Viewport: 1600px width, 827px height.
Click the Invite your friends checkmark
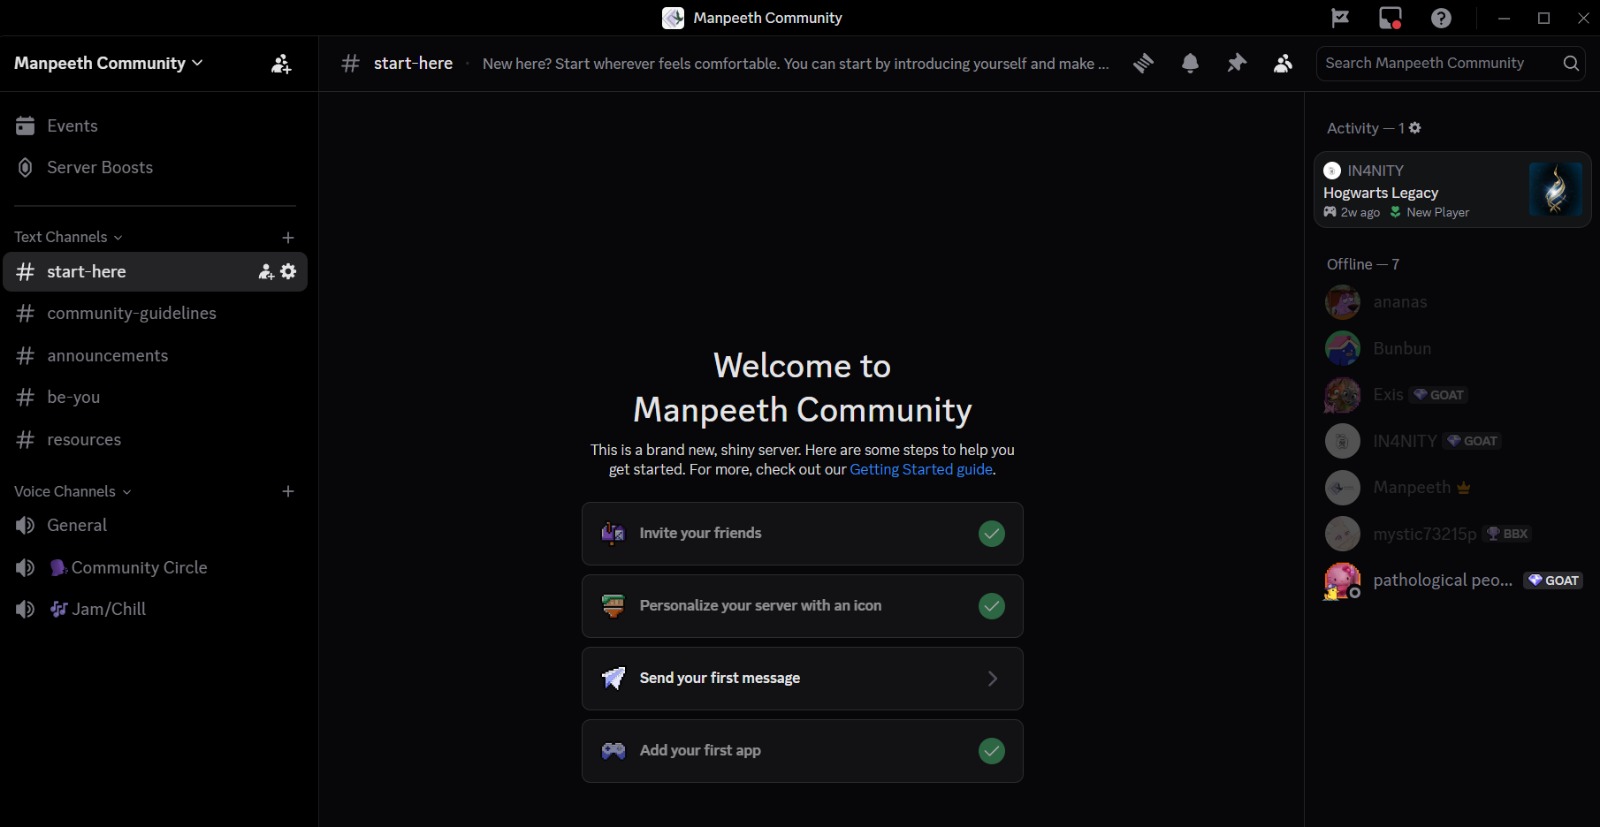point(991,534)
